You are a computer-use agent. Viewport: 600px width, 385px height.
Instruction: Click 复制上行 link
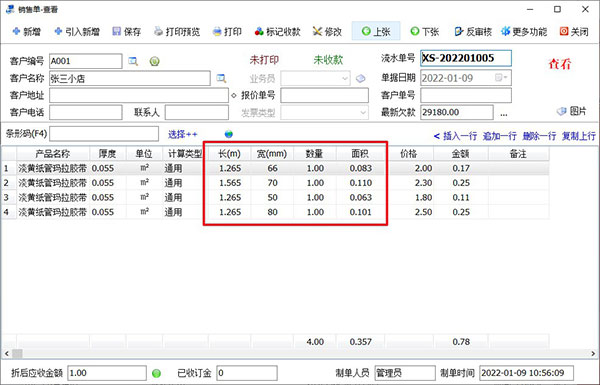coord(579,136)
